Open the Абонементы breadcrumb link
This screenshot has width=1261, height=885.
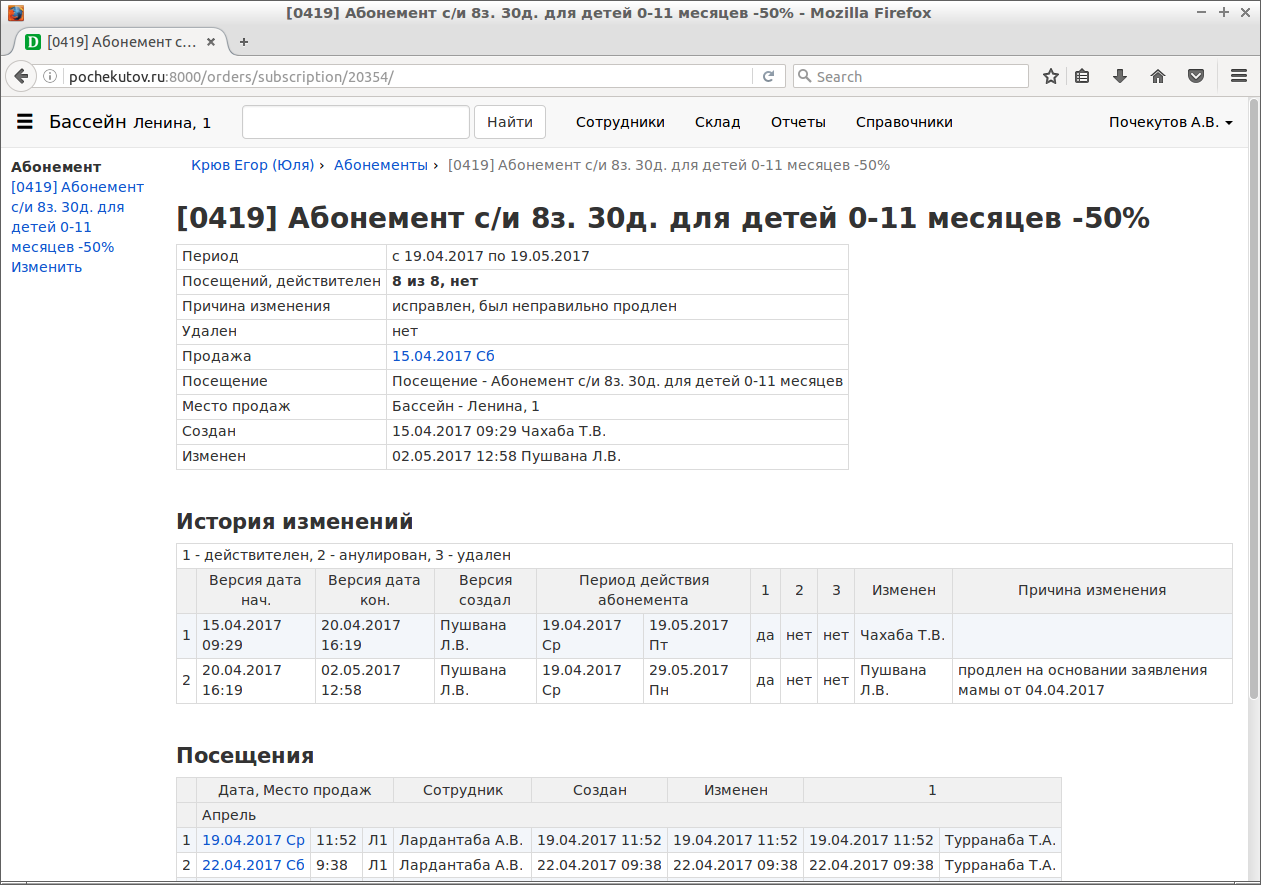click(381, 165)
